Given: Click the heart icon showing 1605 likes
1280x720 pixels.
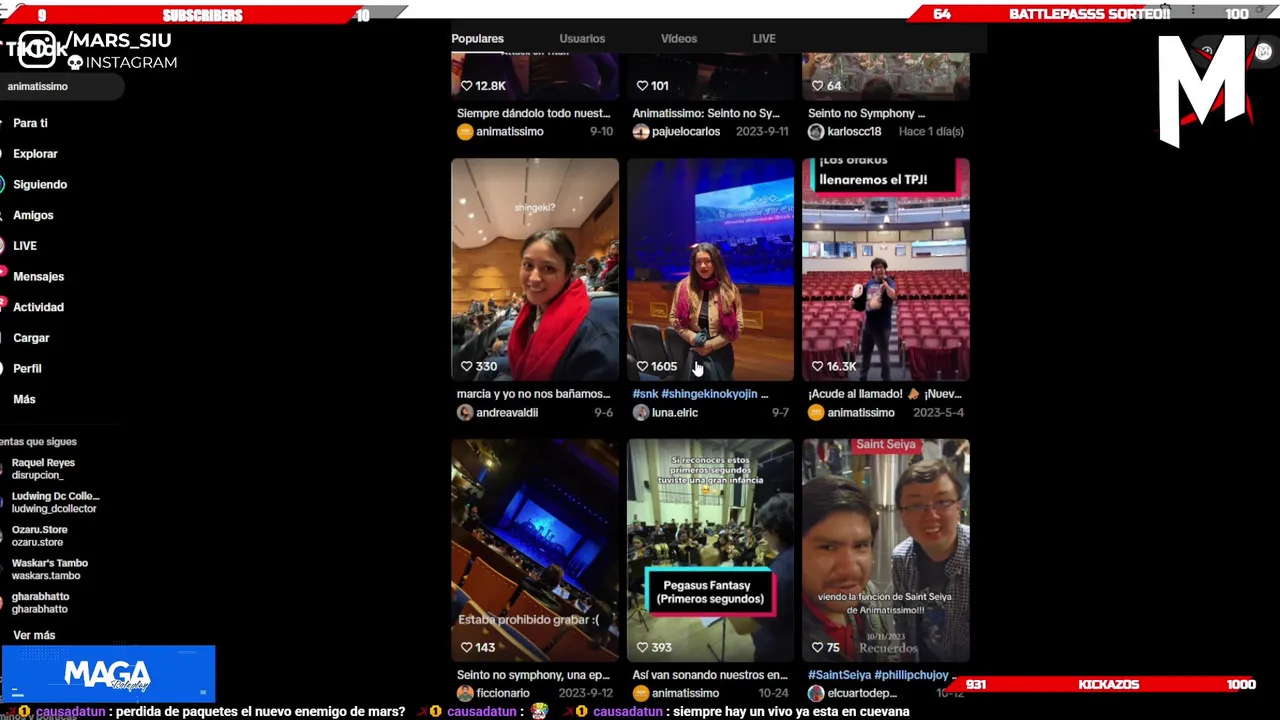Looking at the screenshot, I should pos(642,366).
